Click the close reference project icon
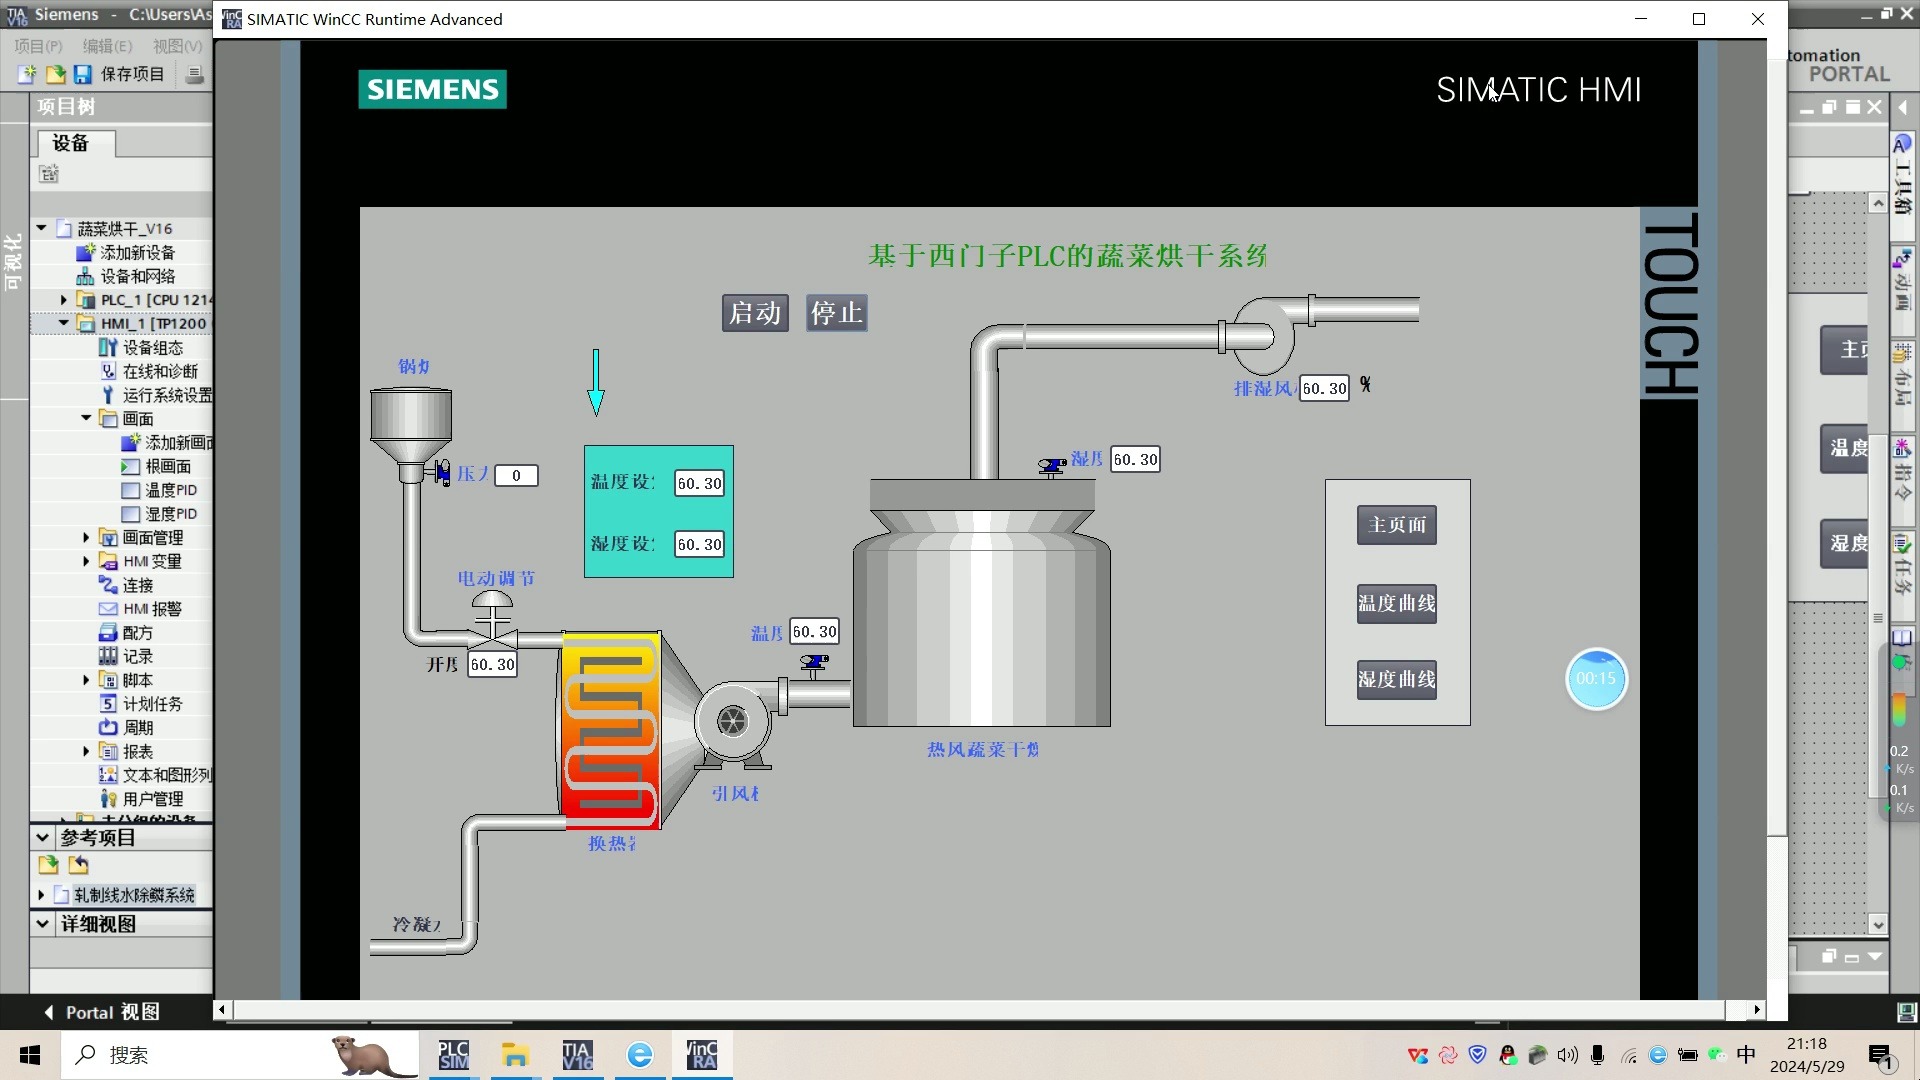 (x=78, y=865)
